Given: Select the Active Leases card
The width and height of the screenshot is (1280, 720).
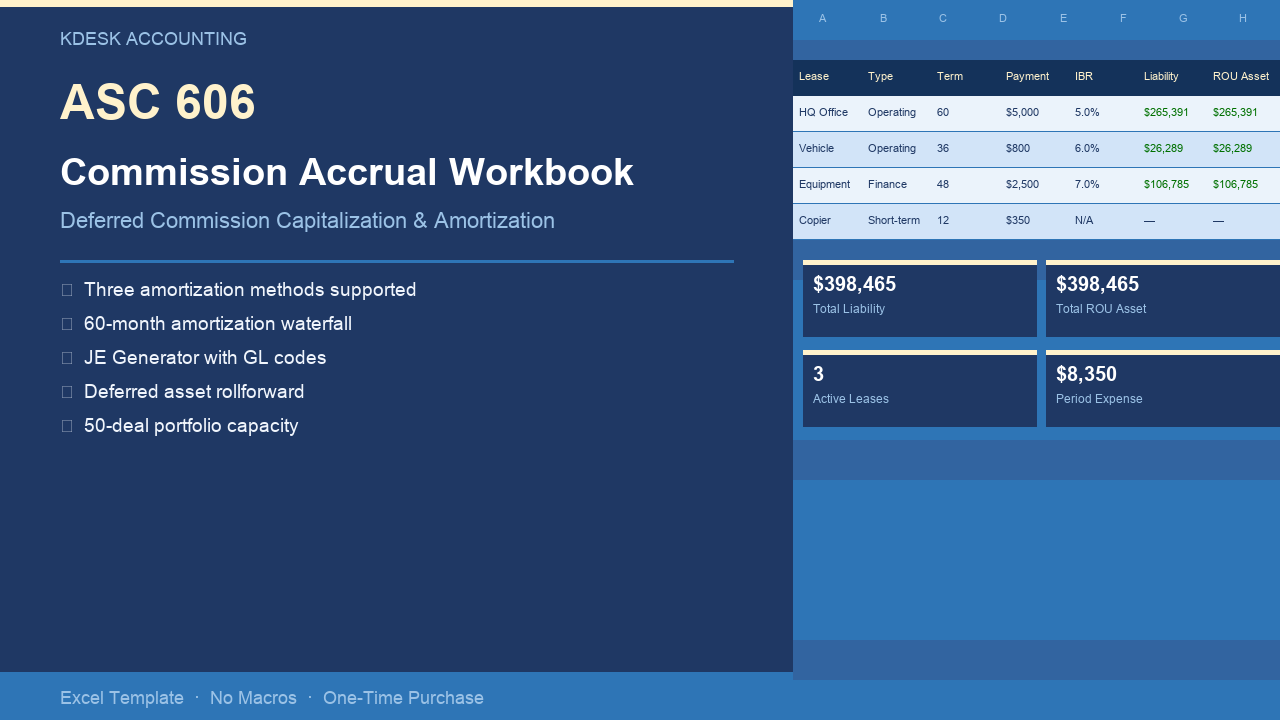Looking at the screenshot, I should pyautogui.click(x=919, y=388).
